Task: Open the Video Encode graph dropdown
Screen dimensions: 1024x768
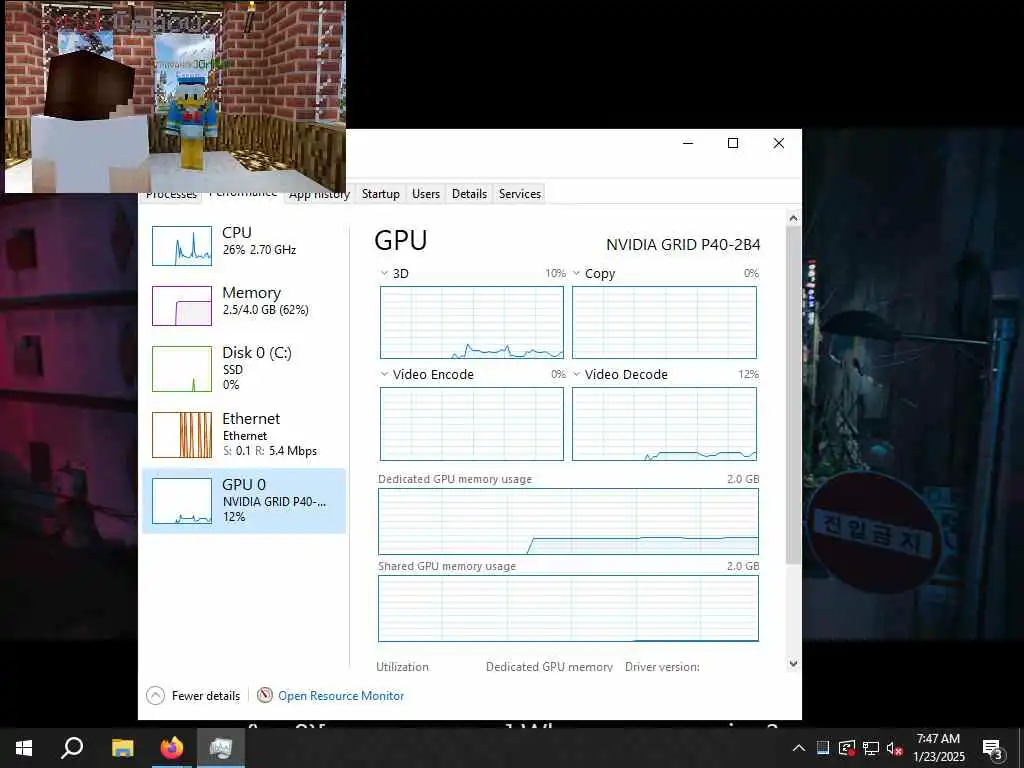Action: [x=384, y=374]
